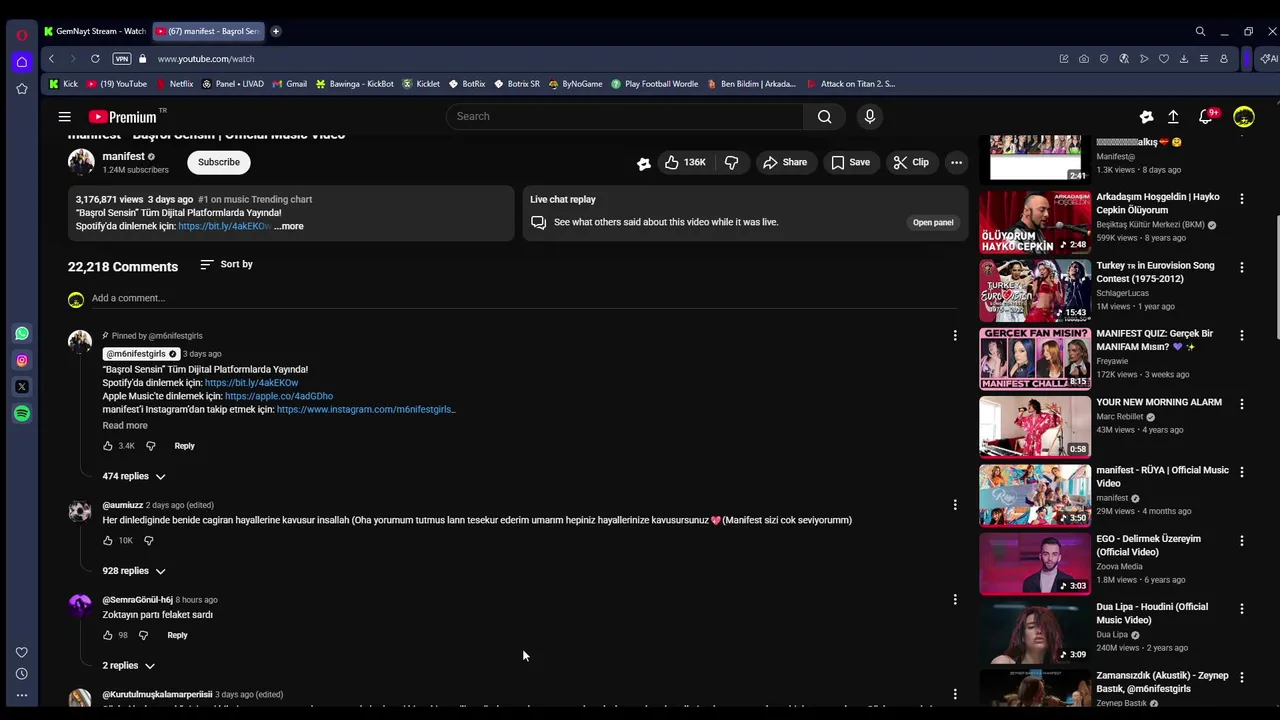Image resolution: width=1280 pixels, height=720 pixels.
Task: Expand 474 replies on the pinned comment
Action: (x=134, y=477)
